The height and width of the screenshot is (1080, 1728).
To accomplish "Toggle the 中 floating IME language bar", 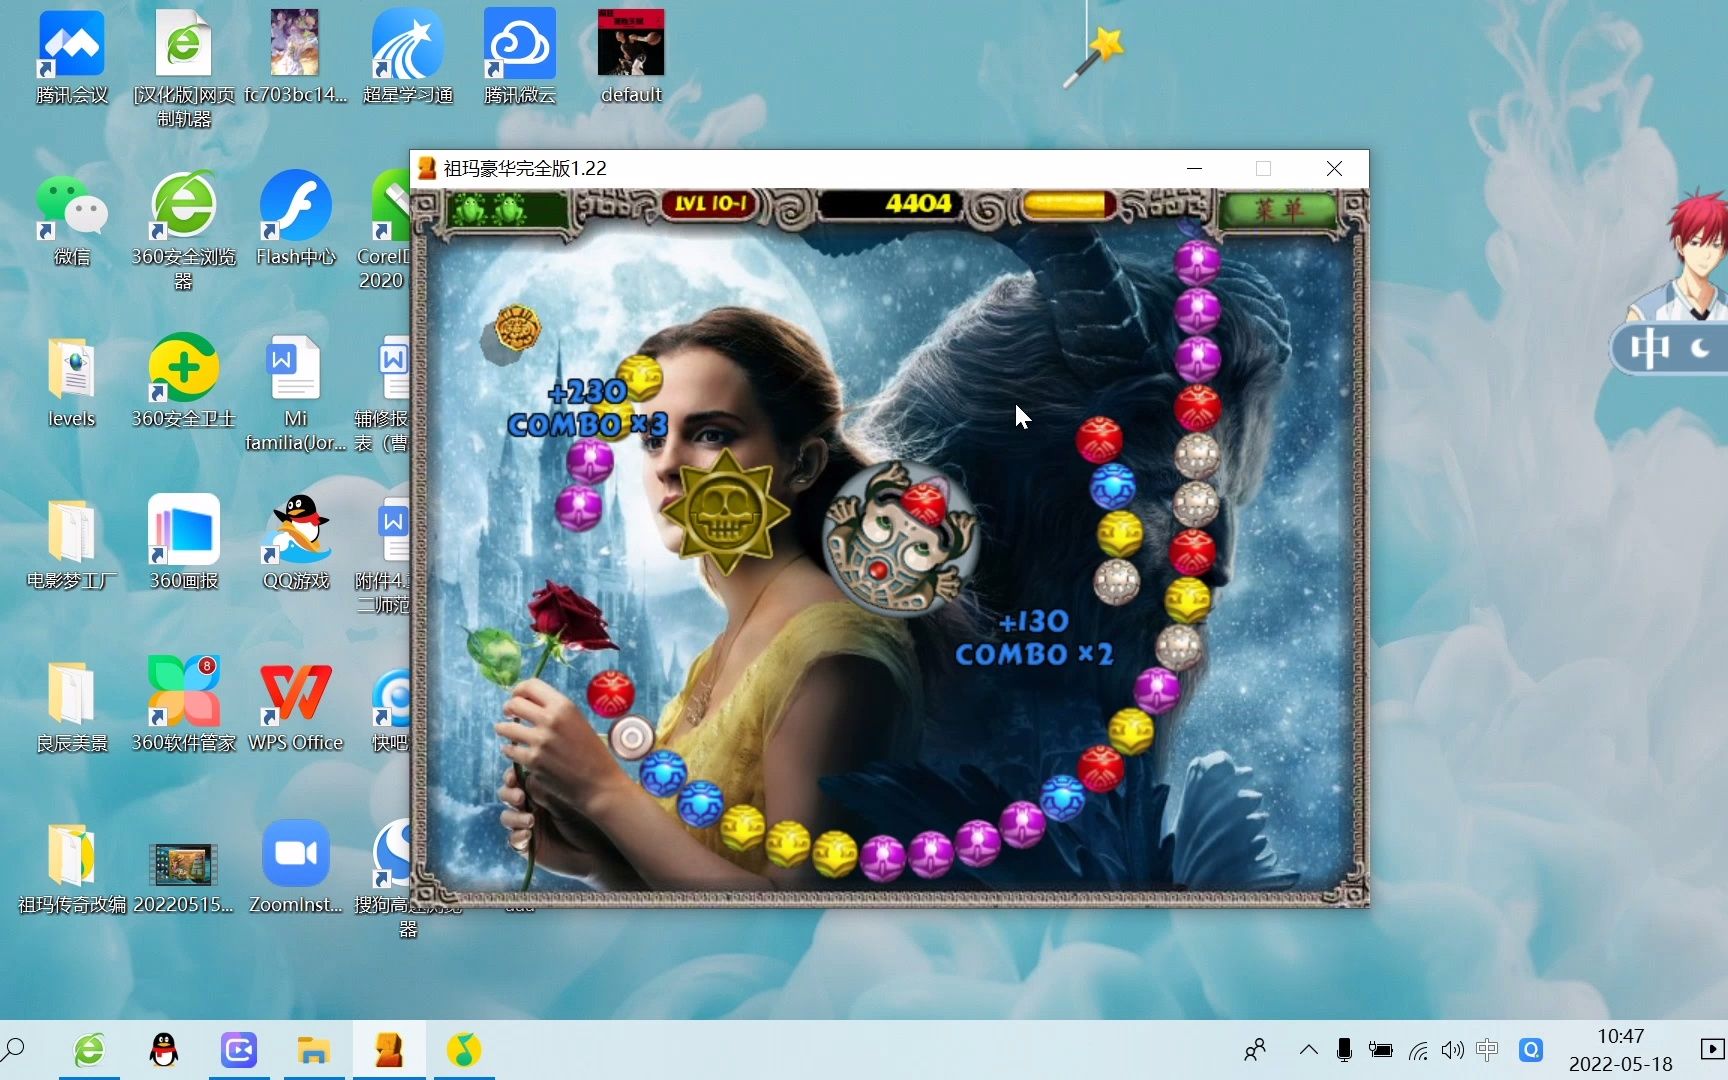I will (1648, 348).
